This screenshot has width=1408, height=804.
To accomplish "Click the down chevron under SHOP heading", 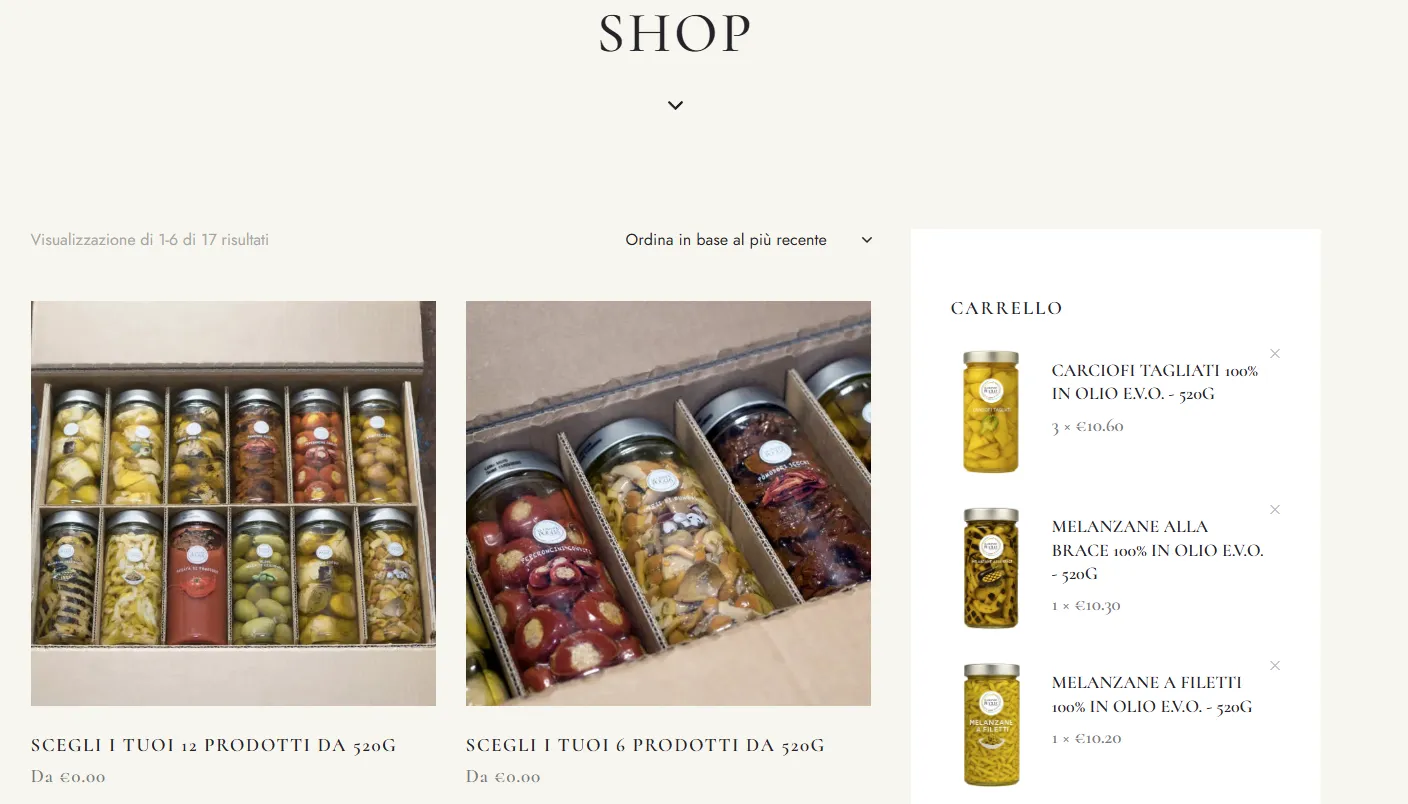I will [675, 105].
